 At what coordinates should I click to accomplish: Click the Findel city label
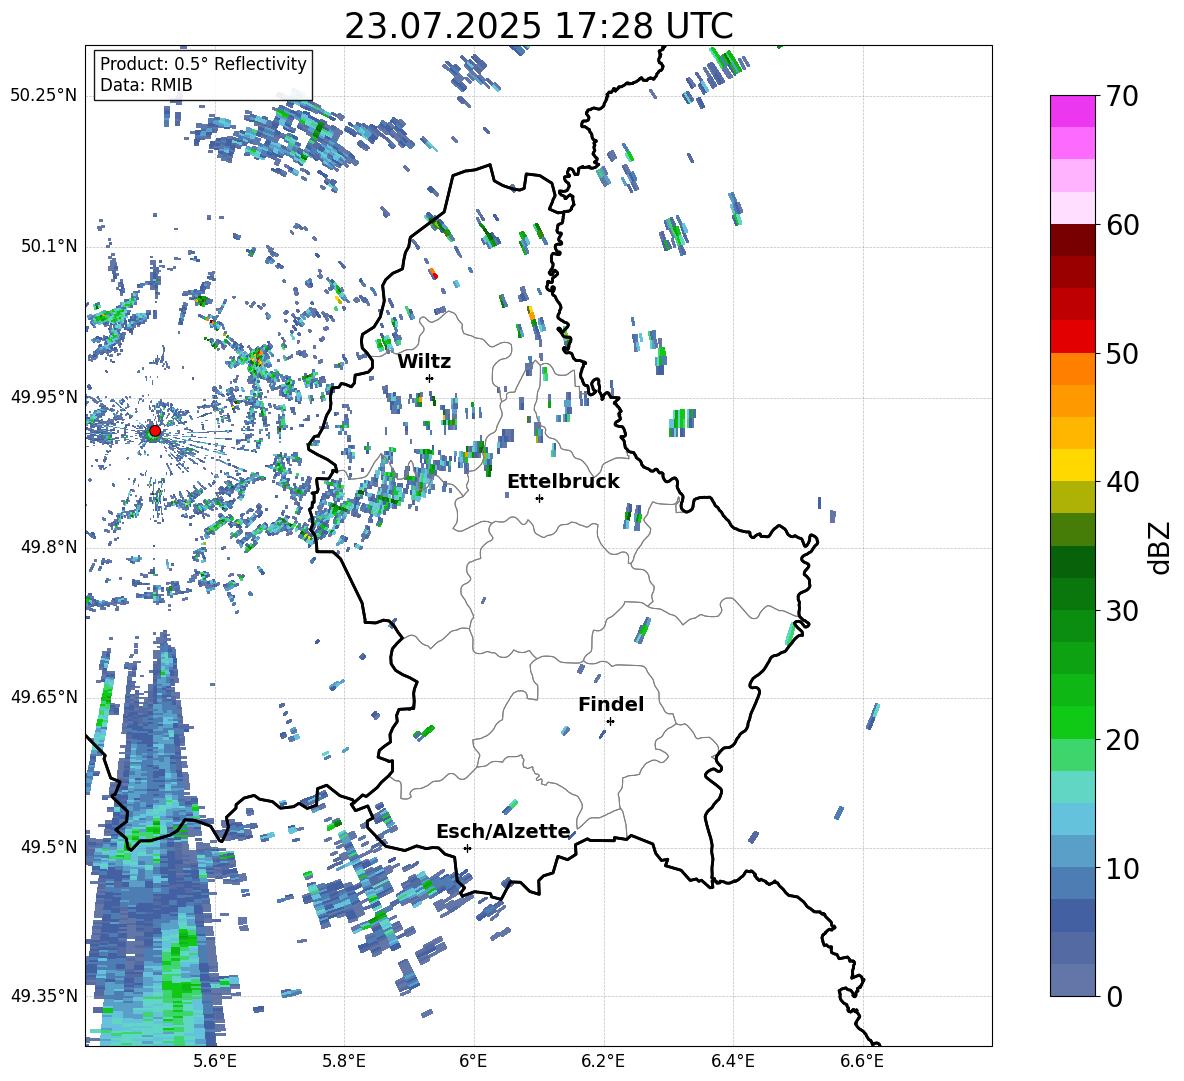611,704
